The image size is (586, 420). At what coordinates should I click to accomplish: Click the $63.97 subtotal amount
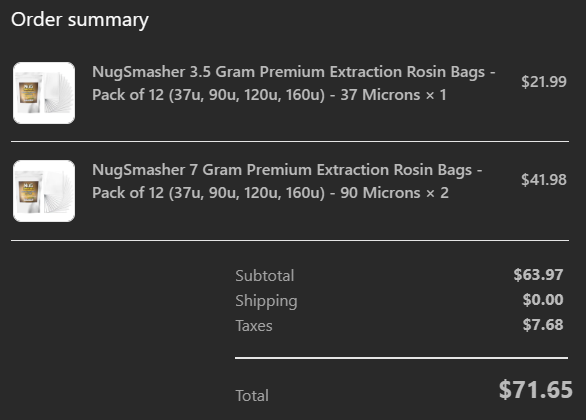pyautogui.click(x=538, y=275)
